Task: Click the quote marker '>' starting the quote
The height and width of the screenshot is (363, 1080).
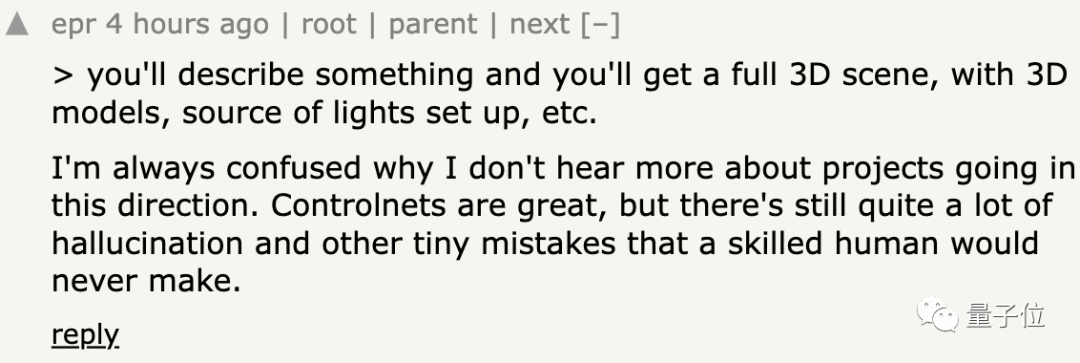Action: click(63, 75)
